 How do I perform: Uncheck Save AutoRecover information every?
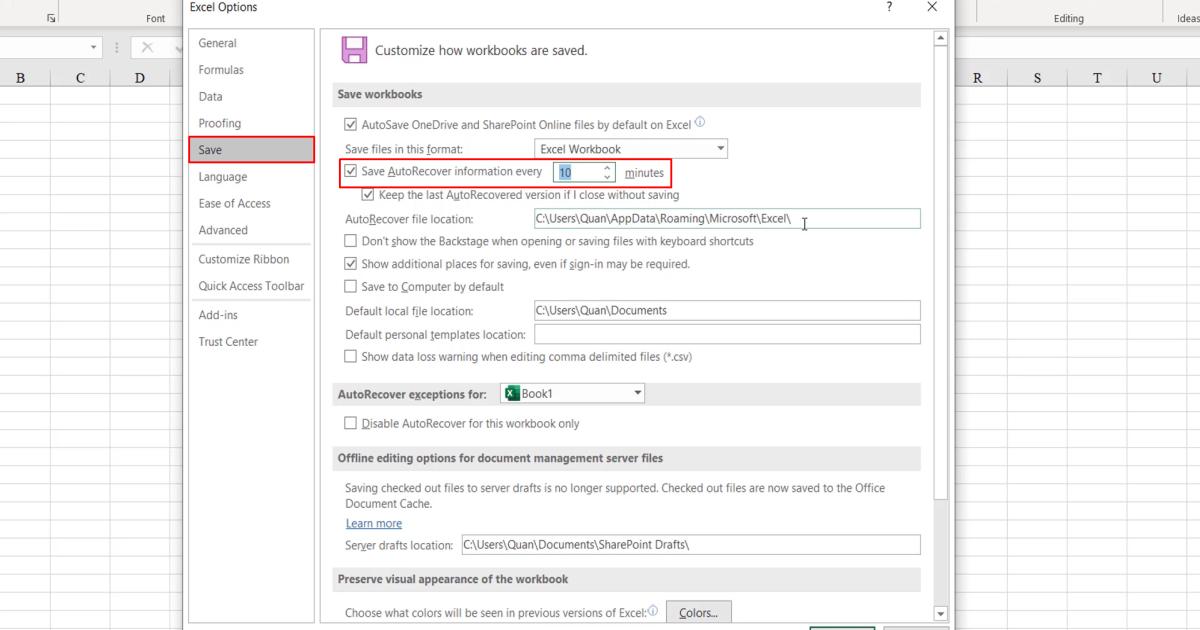[351, 171]
